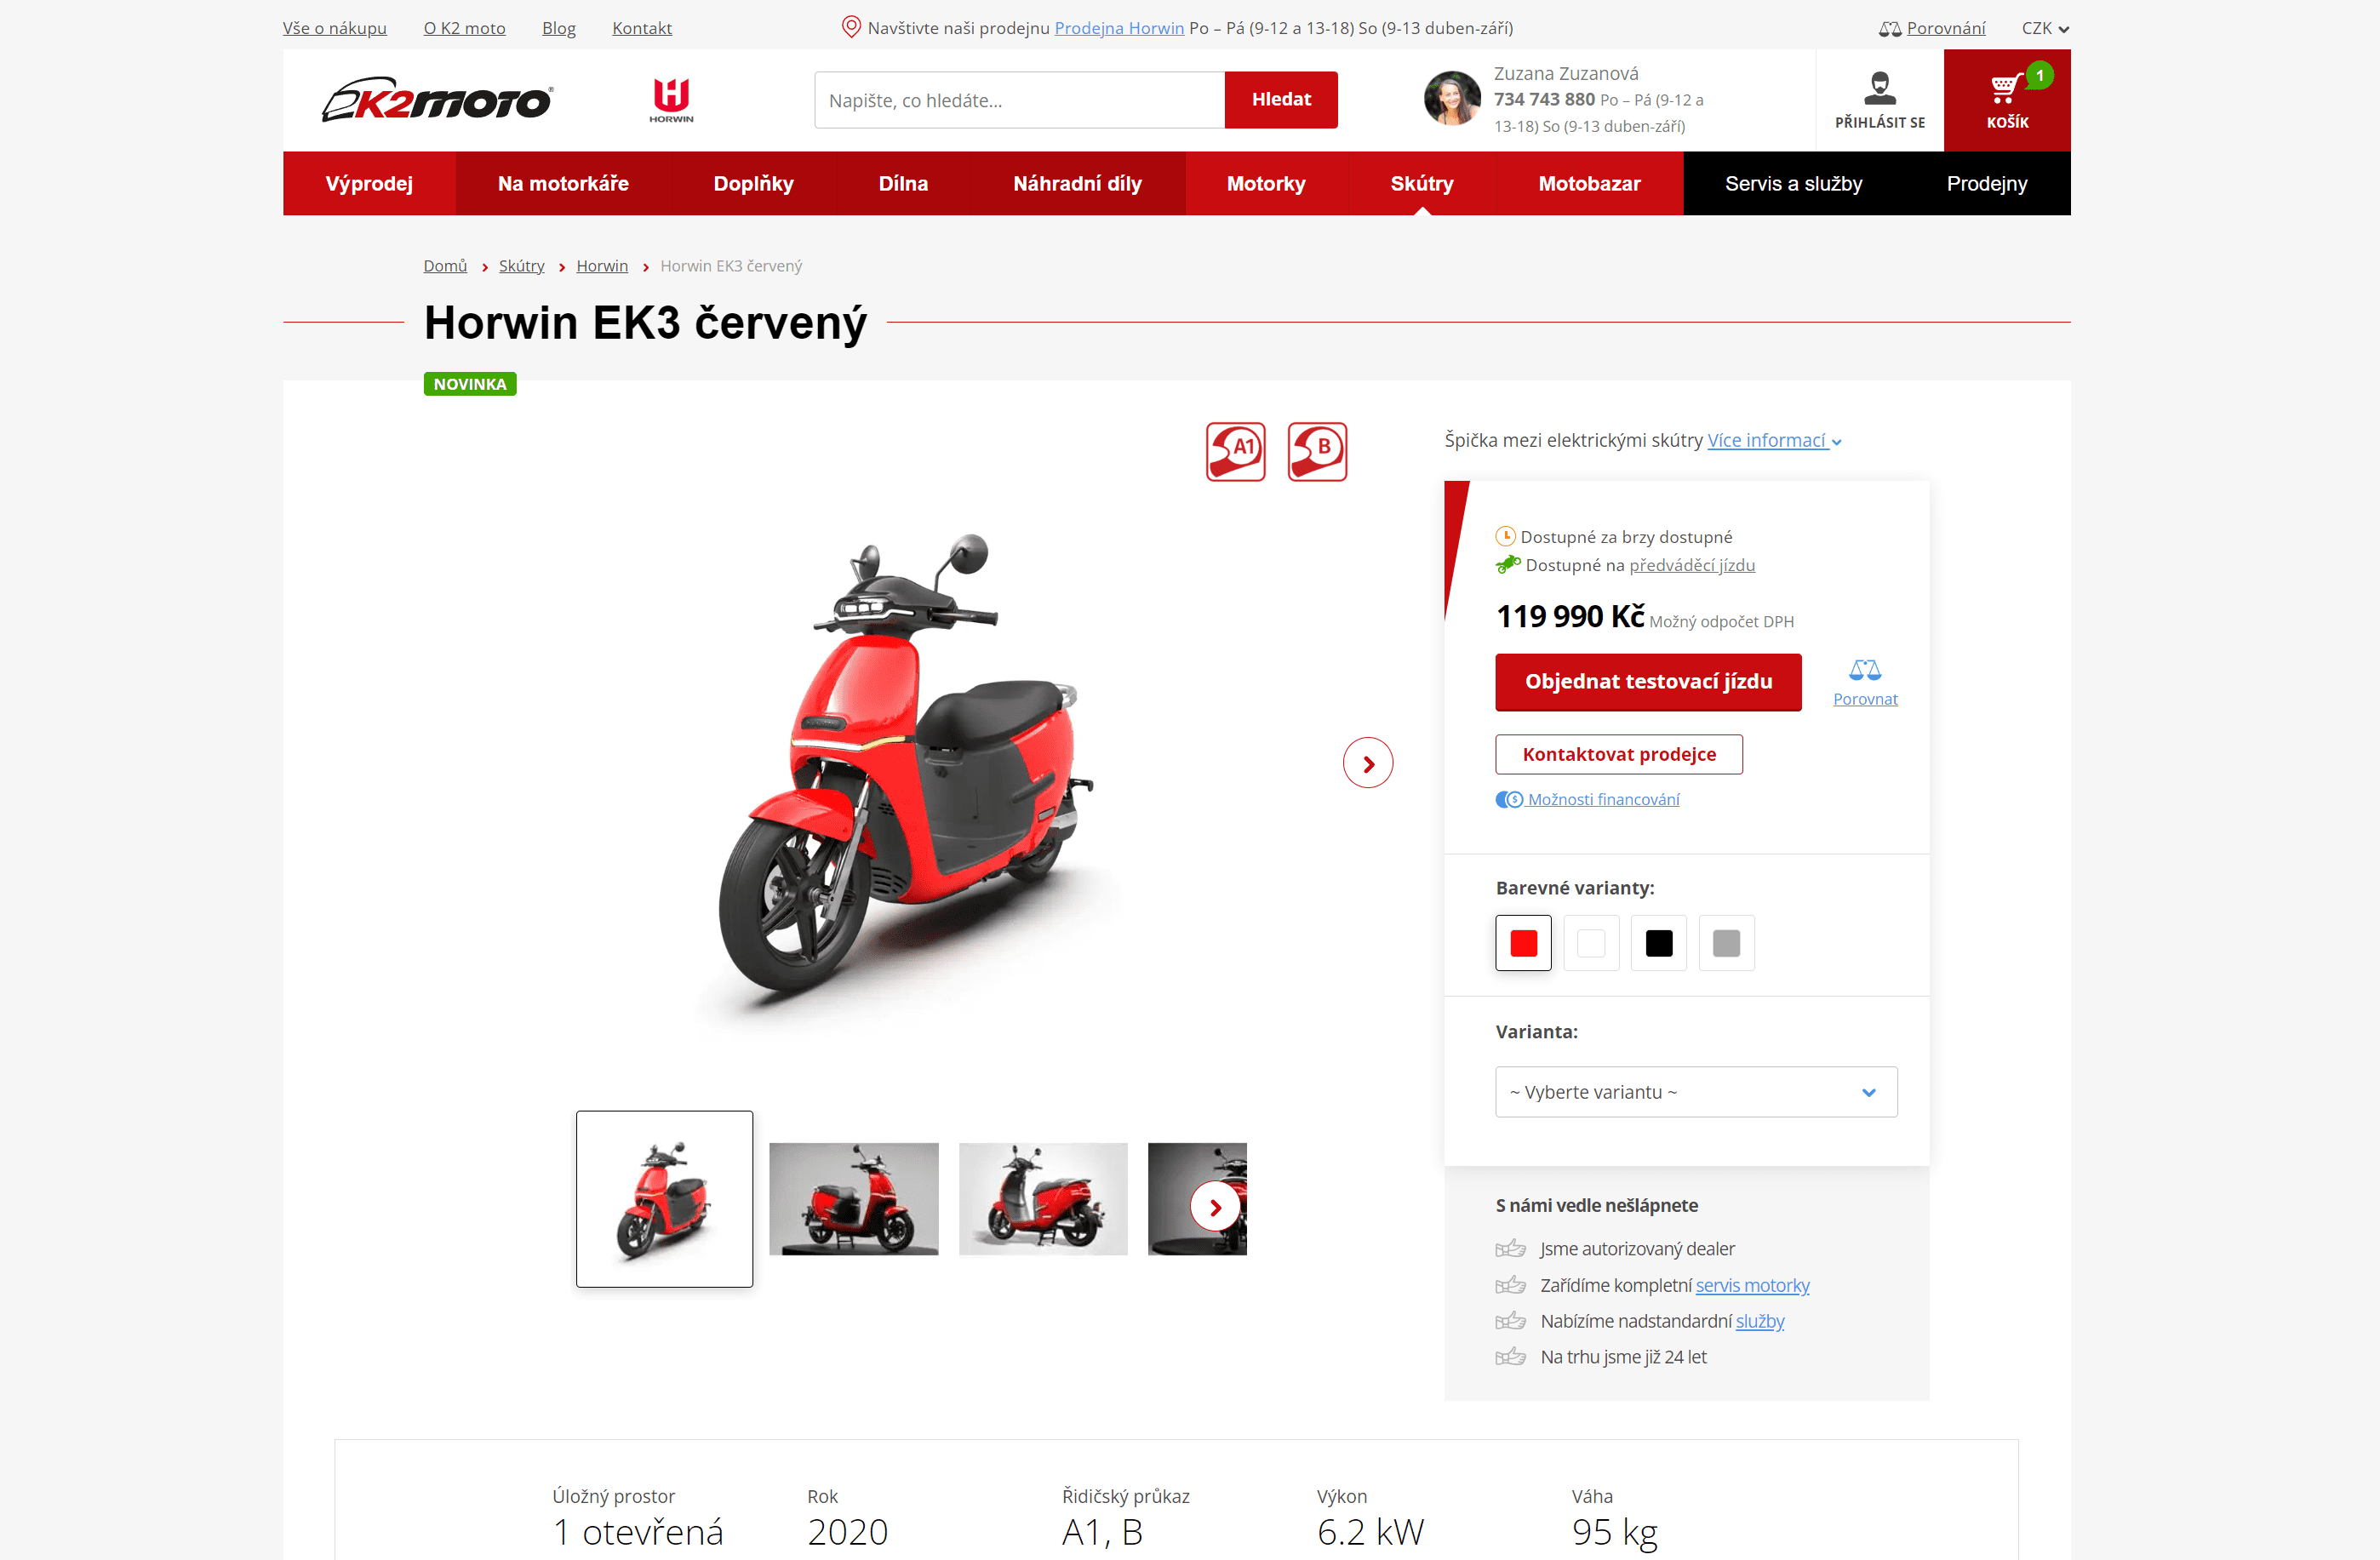
Task: Select the white color variant
Action: click(1590, 942)
